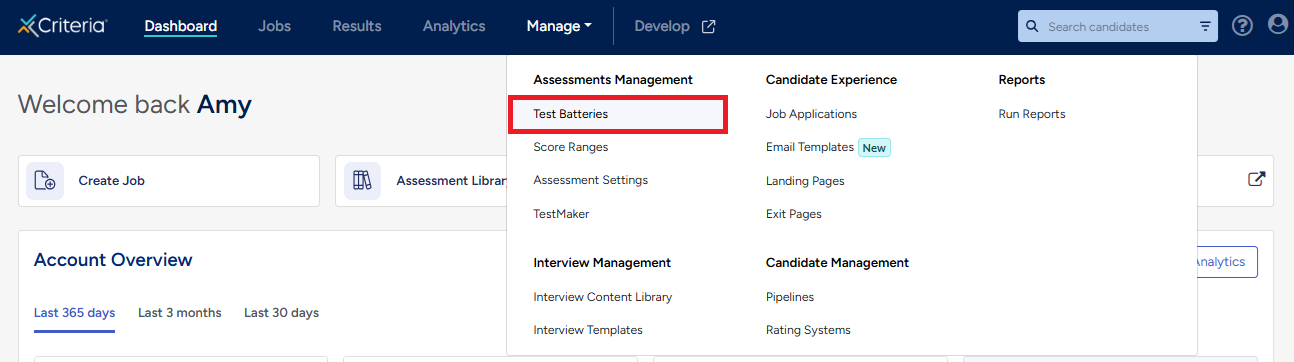Image resolution: width=1294 pixels, height=362 pixels.
Task: Open Interview Templates menu item
Action: click(x=588, y=330)
